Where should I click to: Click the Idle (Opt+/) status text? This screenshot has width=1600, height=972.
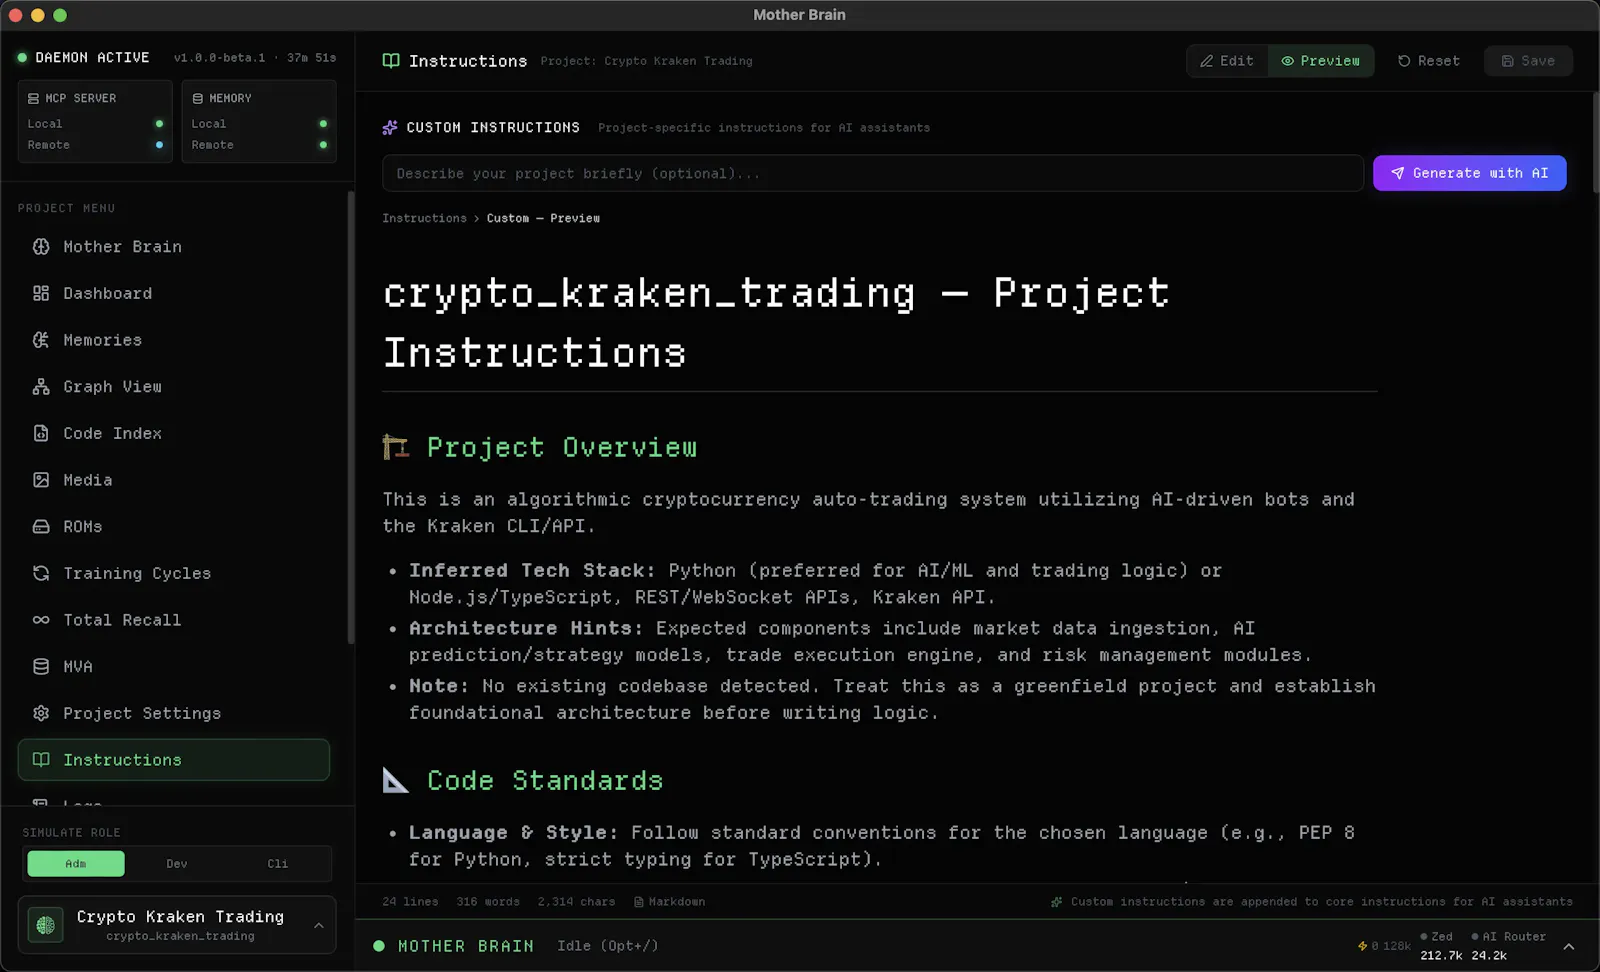coord(608,946)
